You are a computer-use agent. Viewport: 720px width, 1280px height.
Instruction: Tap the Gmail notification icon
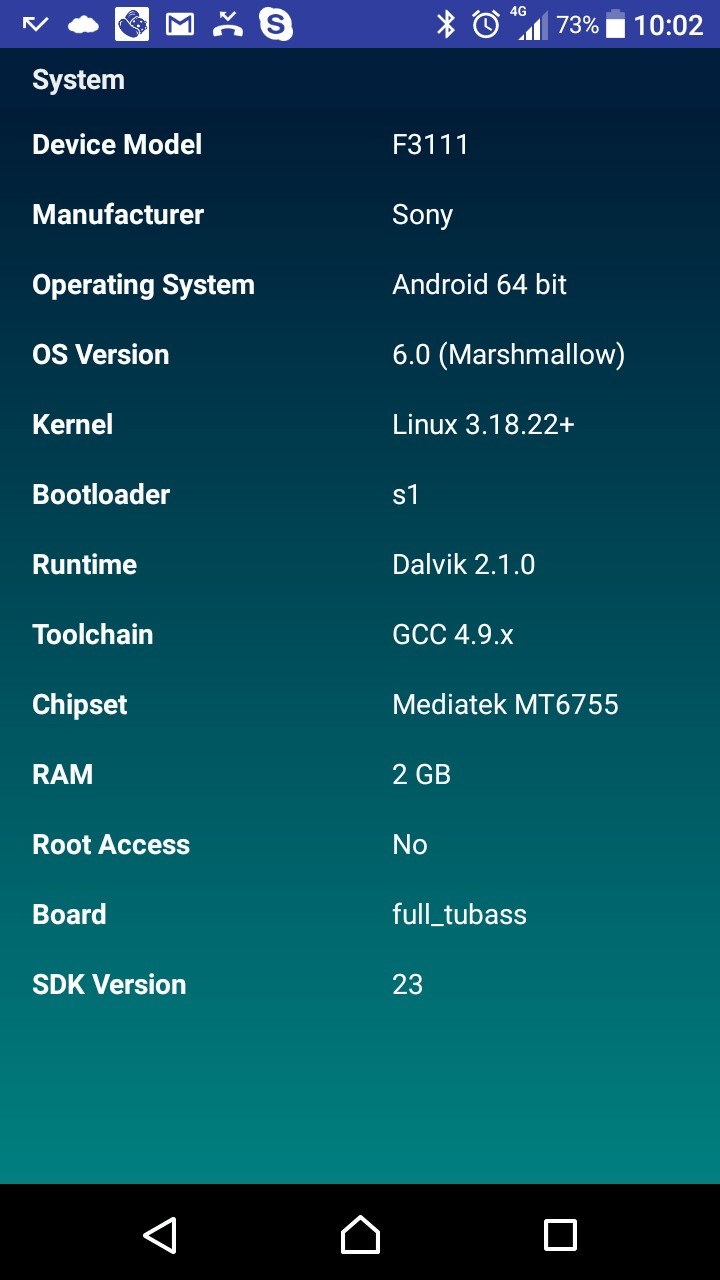click(x=180, y=24)
